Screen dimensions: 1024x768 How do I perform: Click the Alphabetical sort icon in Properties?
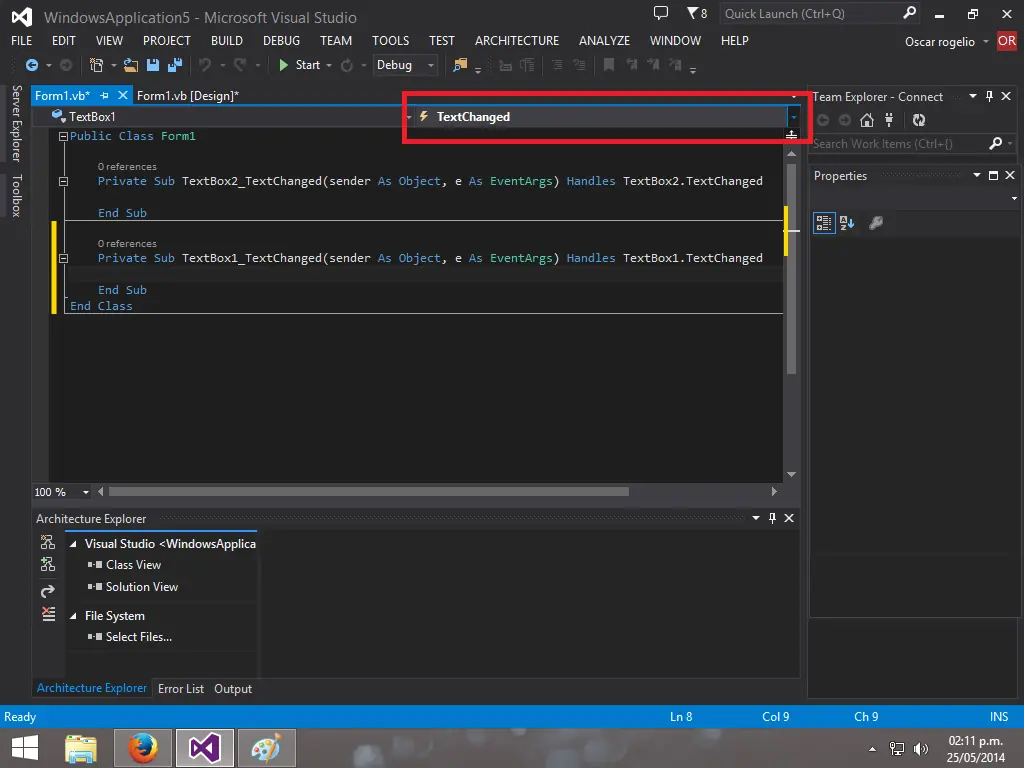click(847, 223)
